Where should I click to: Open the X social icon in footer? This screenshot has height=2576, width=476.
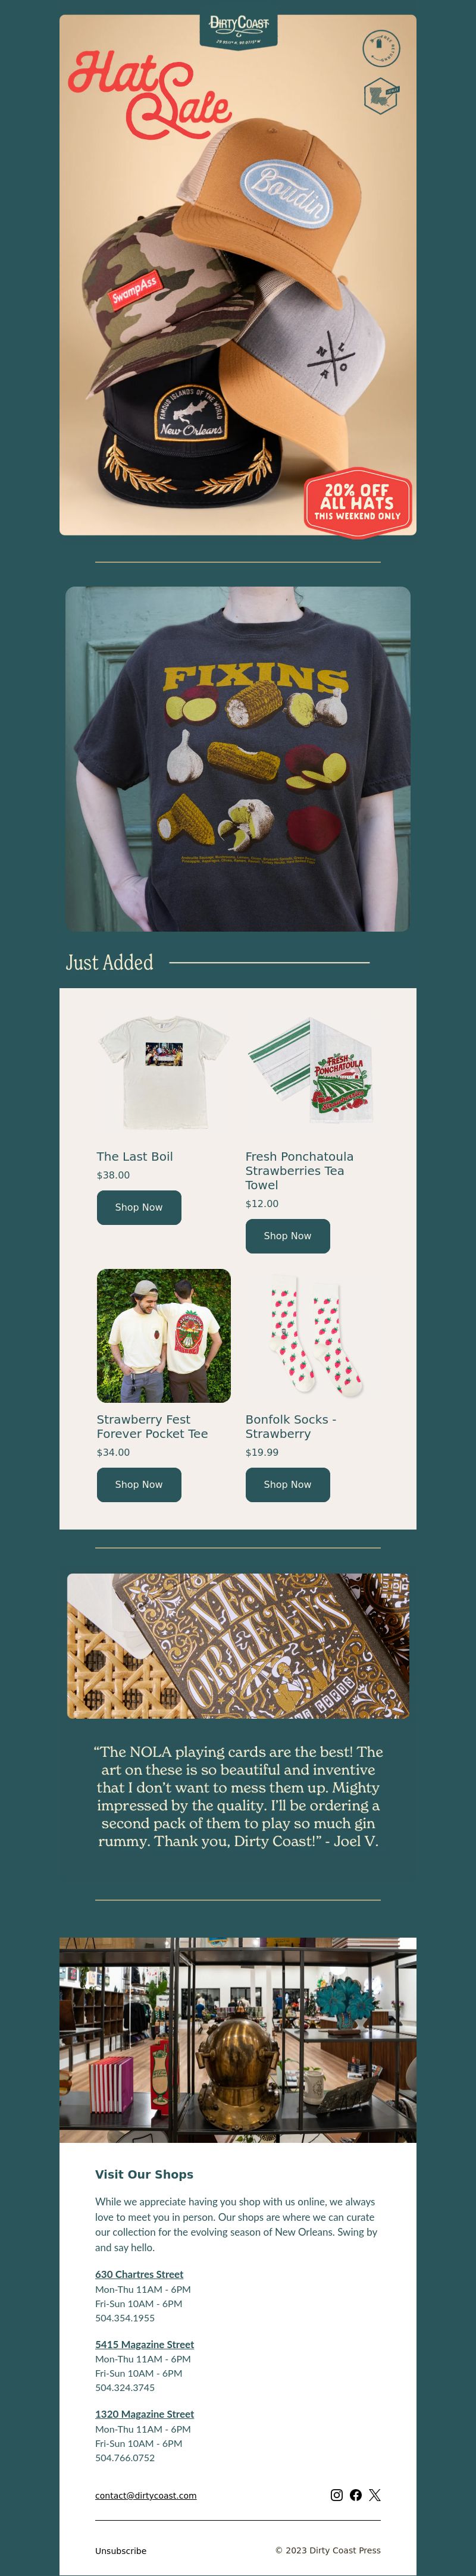click(375, 2494)
